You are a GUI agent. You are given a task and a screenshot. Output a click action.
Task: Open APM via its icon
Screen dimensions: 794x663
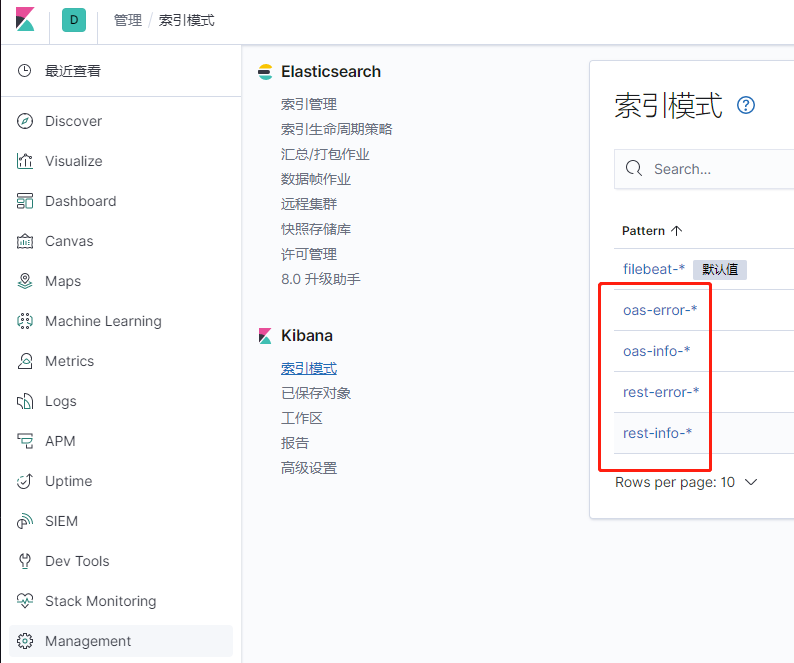[x=25, y=441]
